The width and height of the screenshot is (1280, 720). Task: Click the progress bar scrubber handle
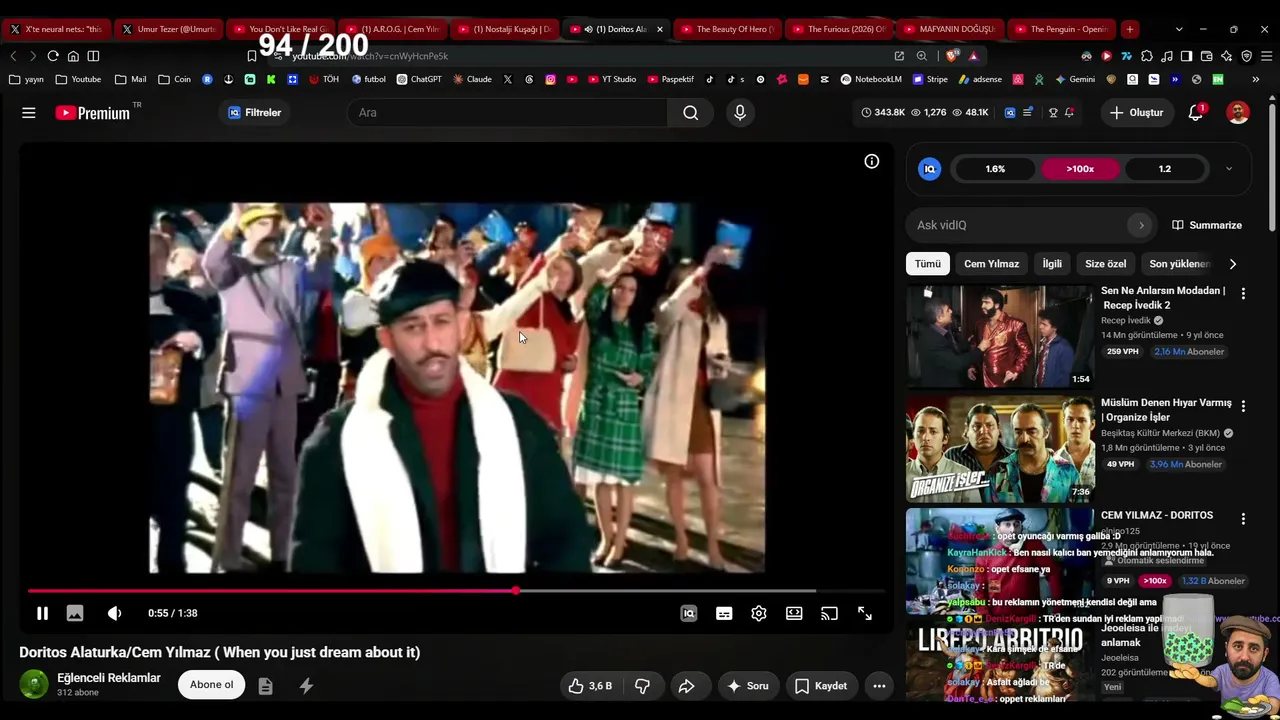[516, 591]
